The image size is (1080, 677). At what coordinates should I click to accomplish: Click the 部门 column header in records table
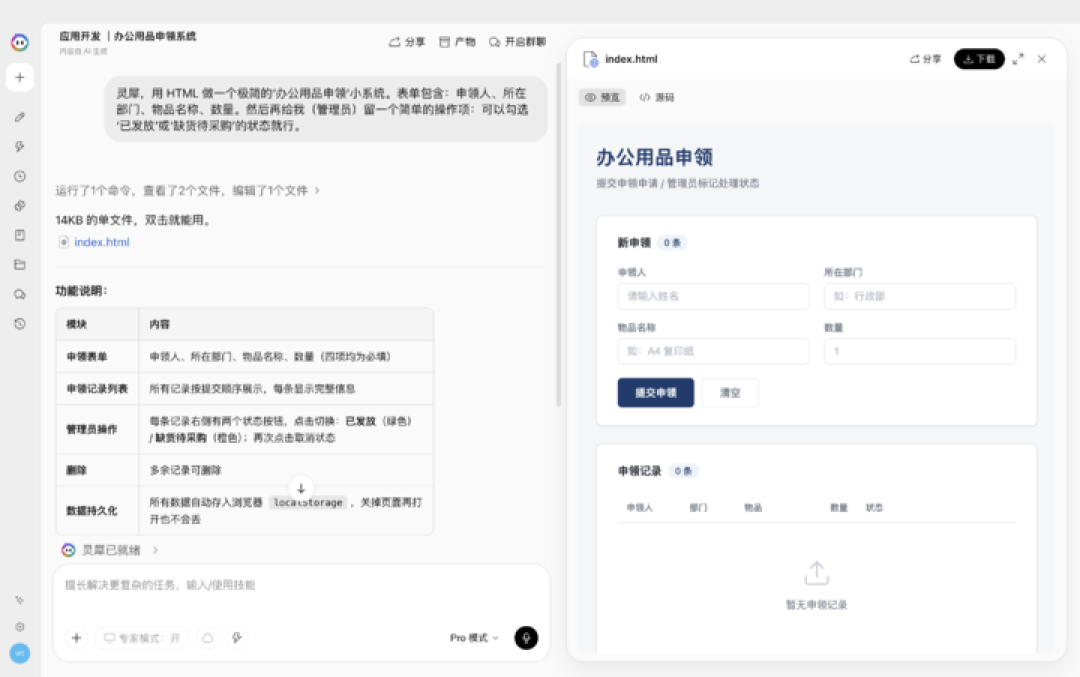pyautogui.click(x=698, y=508)
